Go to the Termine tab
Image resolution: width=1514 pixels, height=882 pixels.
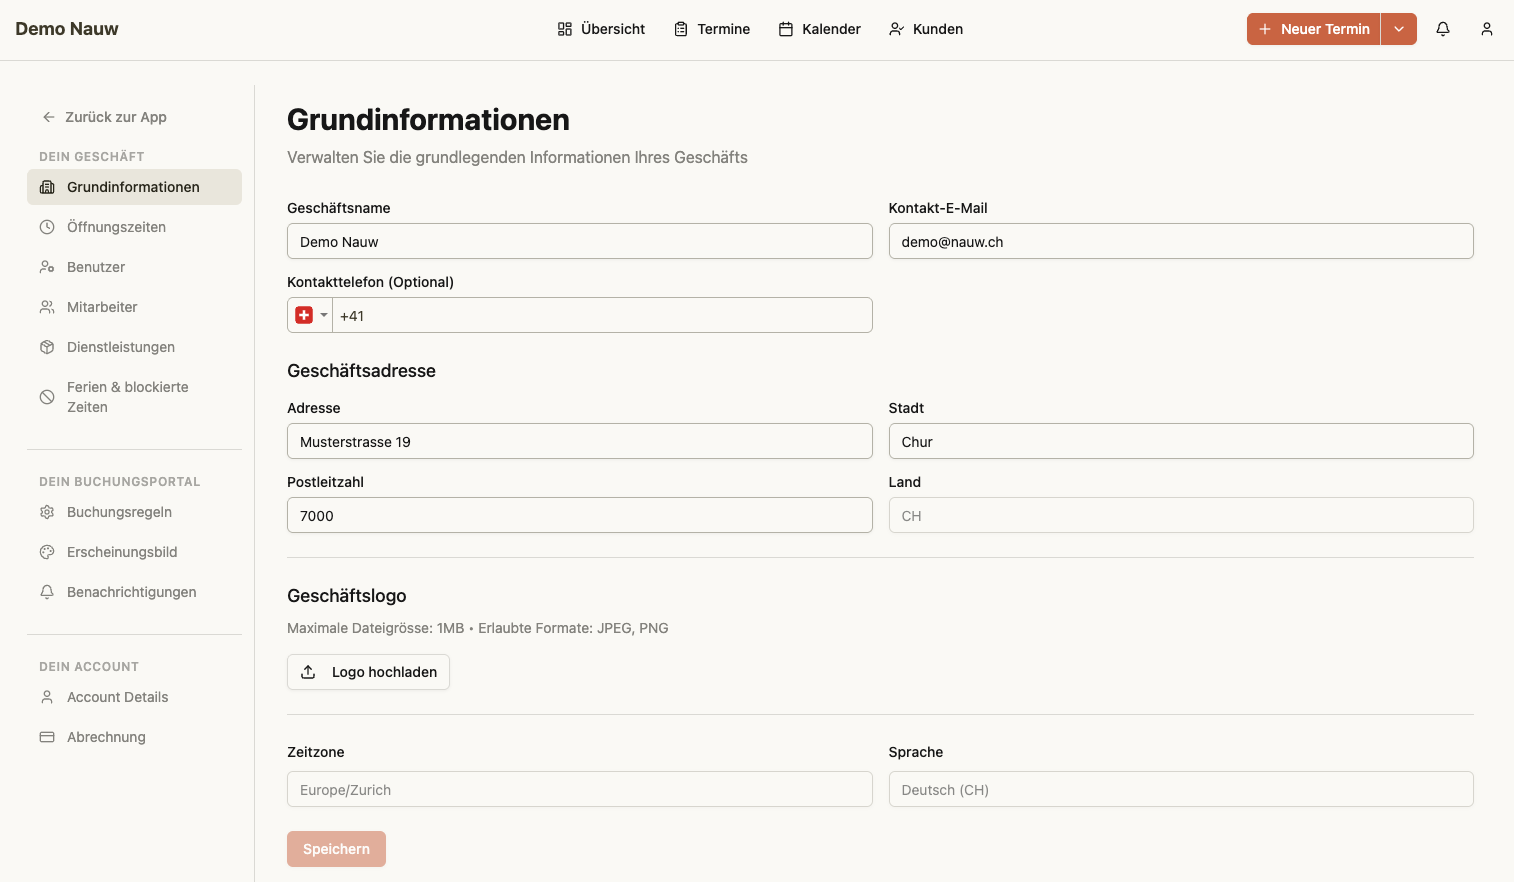(x=712, y=29)
